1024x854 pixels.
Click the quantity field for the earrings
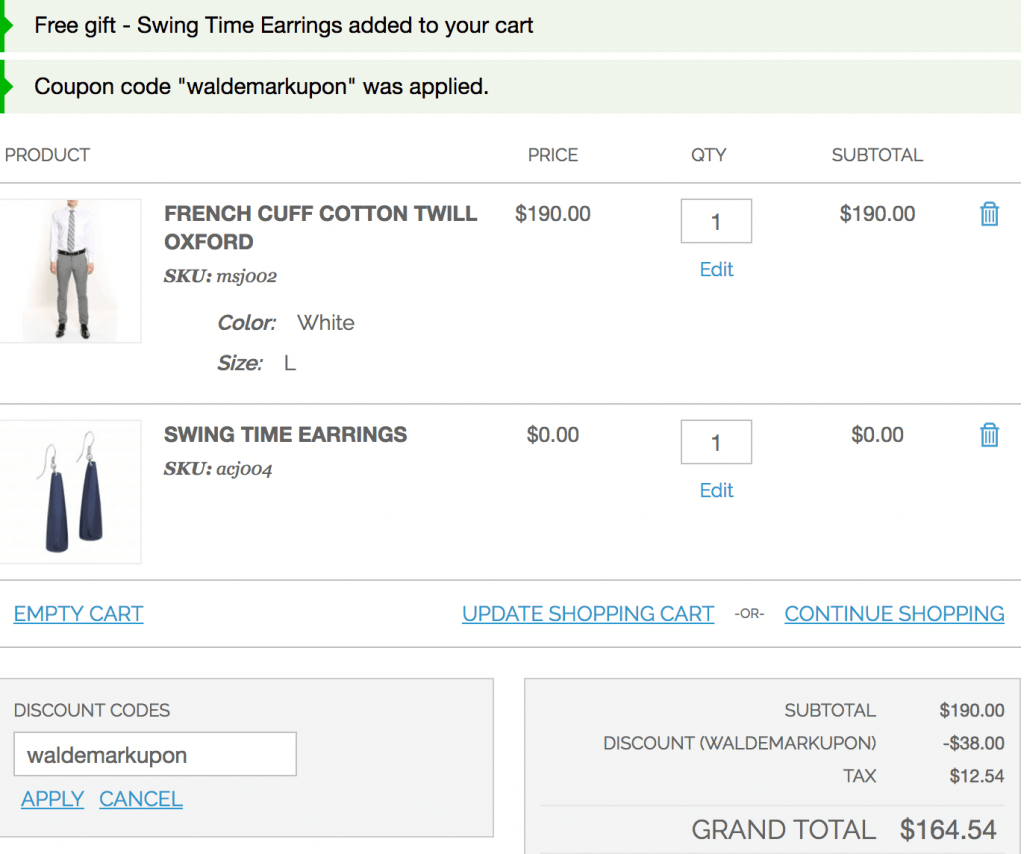click(716, 442)
